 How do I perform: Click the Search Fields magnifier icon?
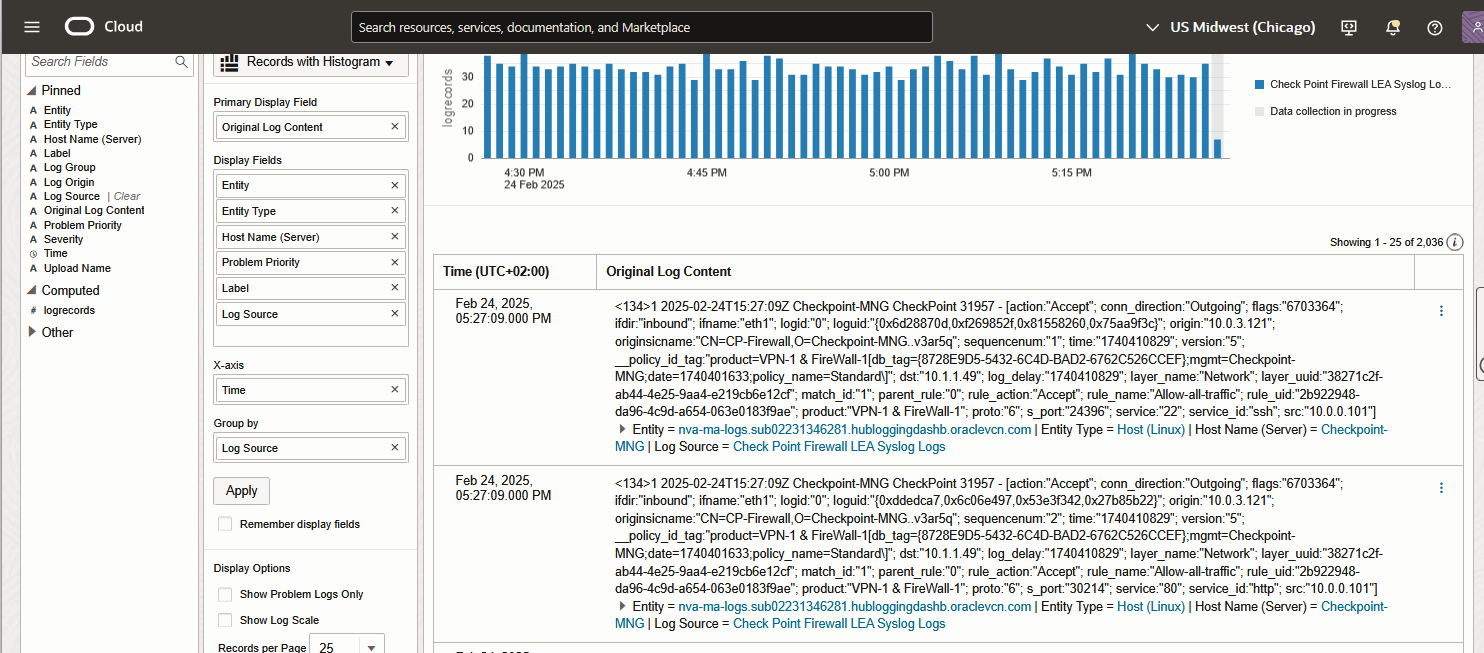(x=182, y=62)
